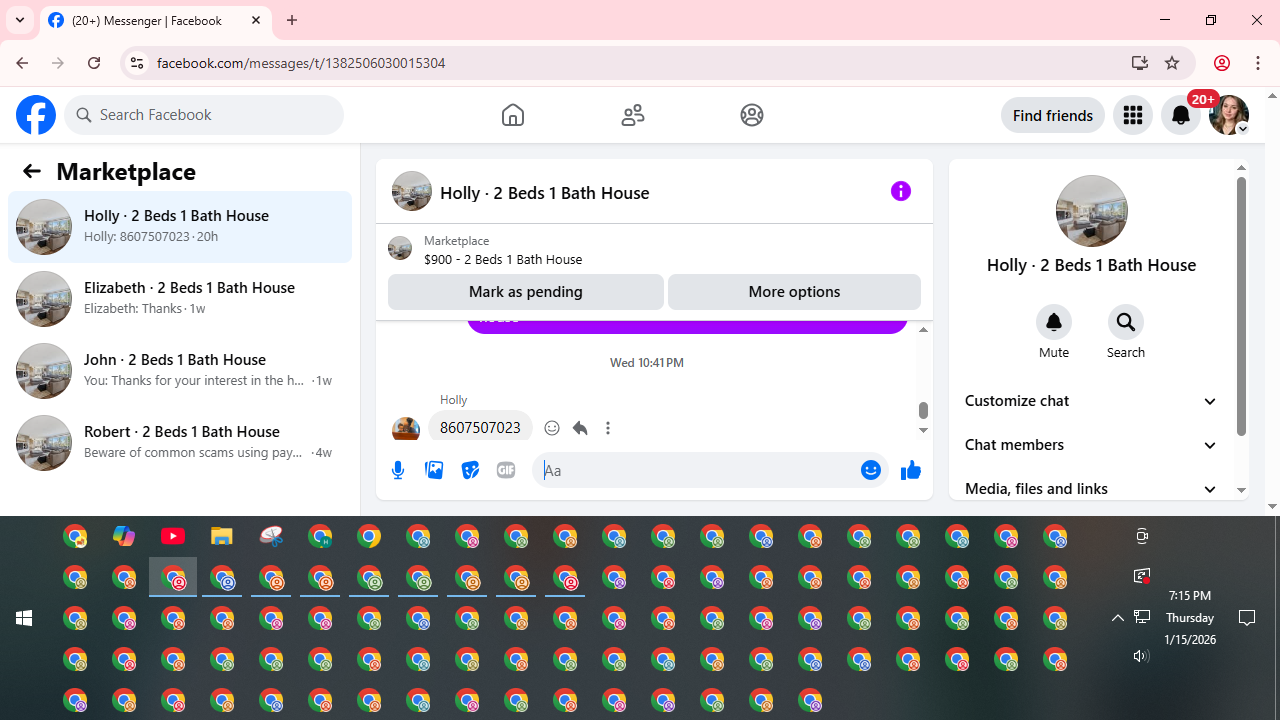Image resolution: width=1280 pixels, height=720 pixels.
Task: Attach a photo with the image icon
Action: pos(434,470)
